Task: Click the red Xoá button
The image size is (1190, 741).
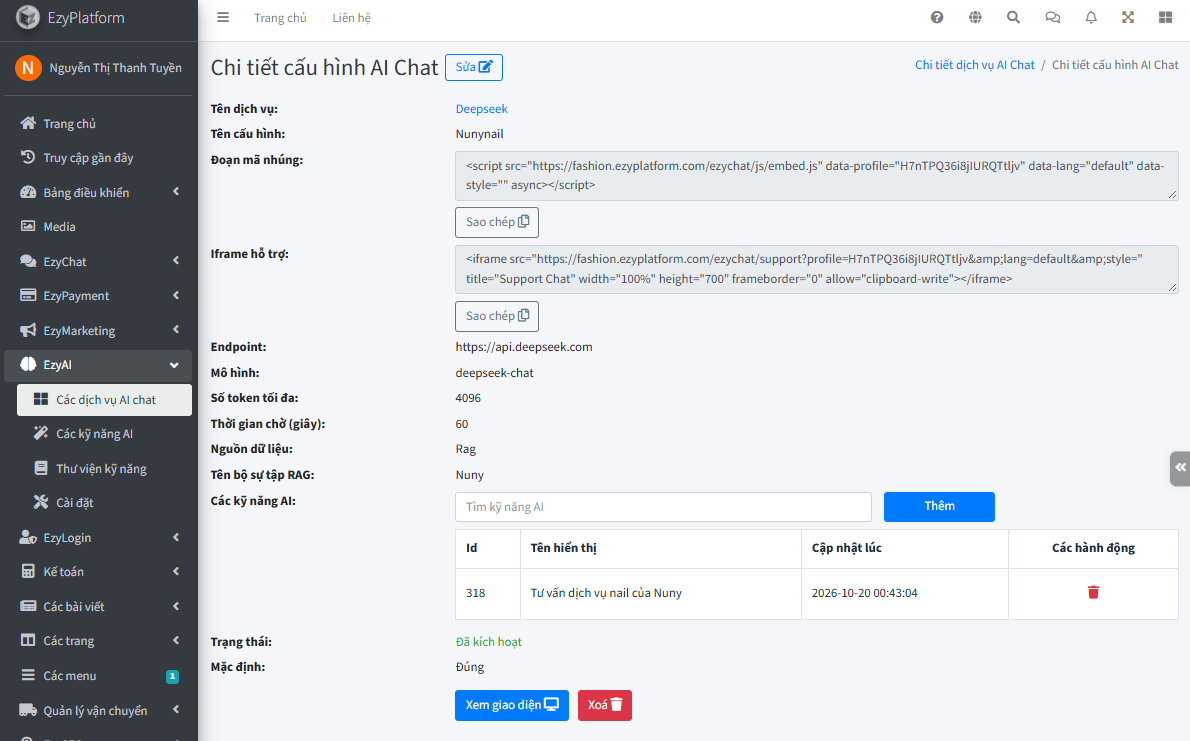Action: click(605, 705)
